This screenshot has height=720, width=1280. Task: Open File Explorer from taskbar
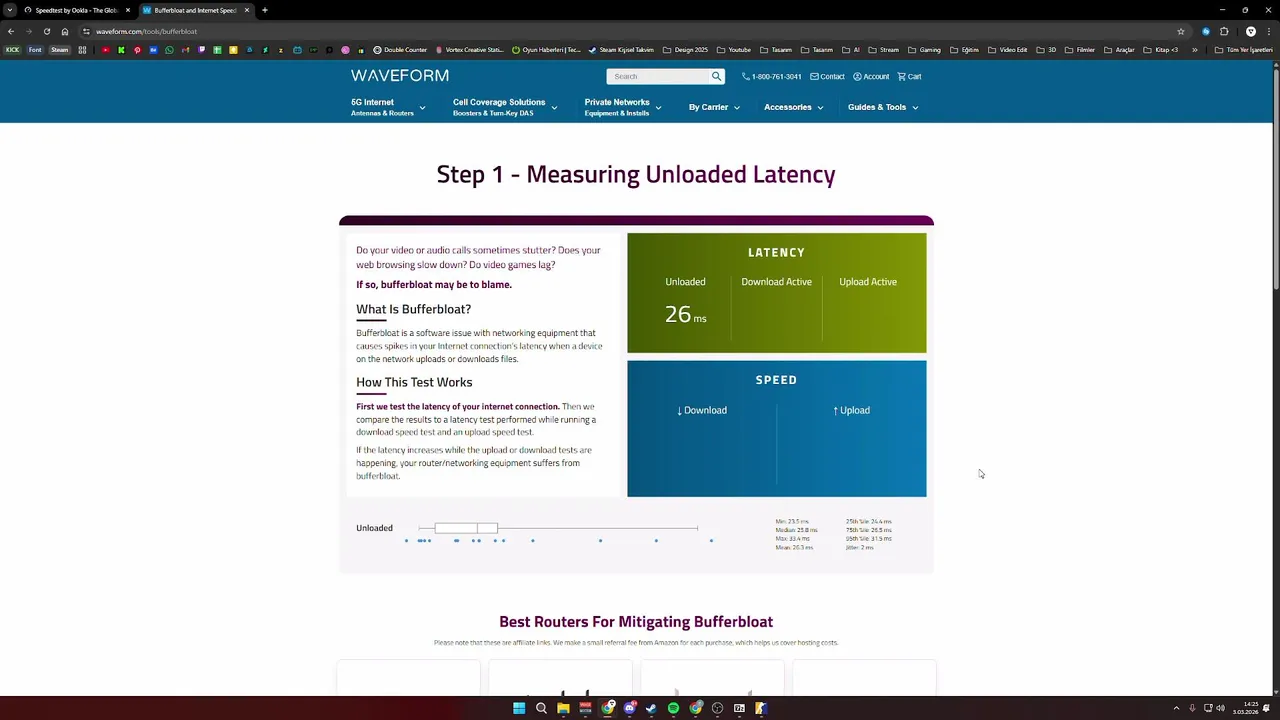click(563, 708)
